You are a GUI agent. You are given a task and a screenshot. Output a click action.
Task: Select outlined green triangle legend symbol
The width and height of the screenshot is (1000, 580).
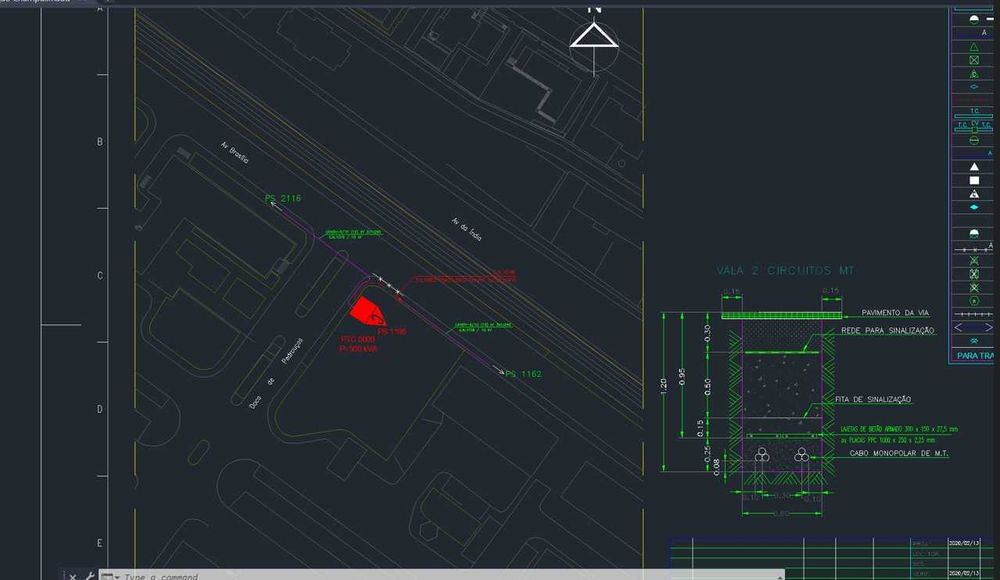974,47
